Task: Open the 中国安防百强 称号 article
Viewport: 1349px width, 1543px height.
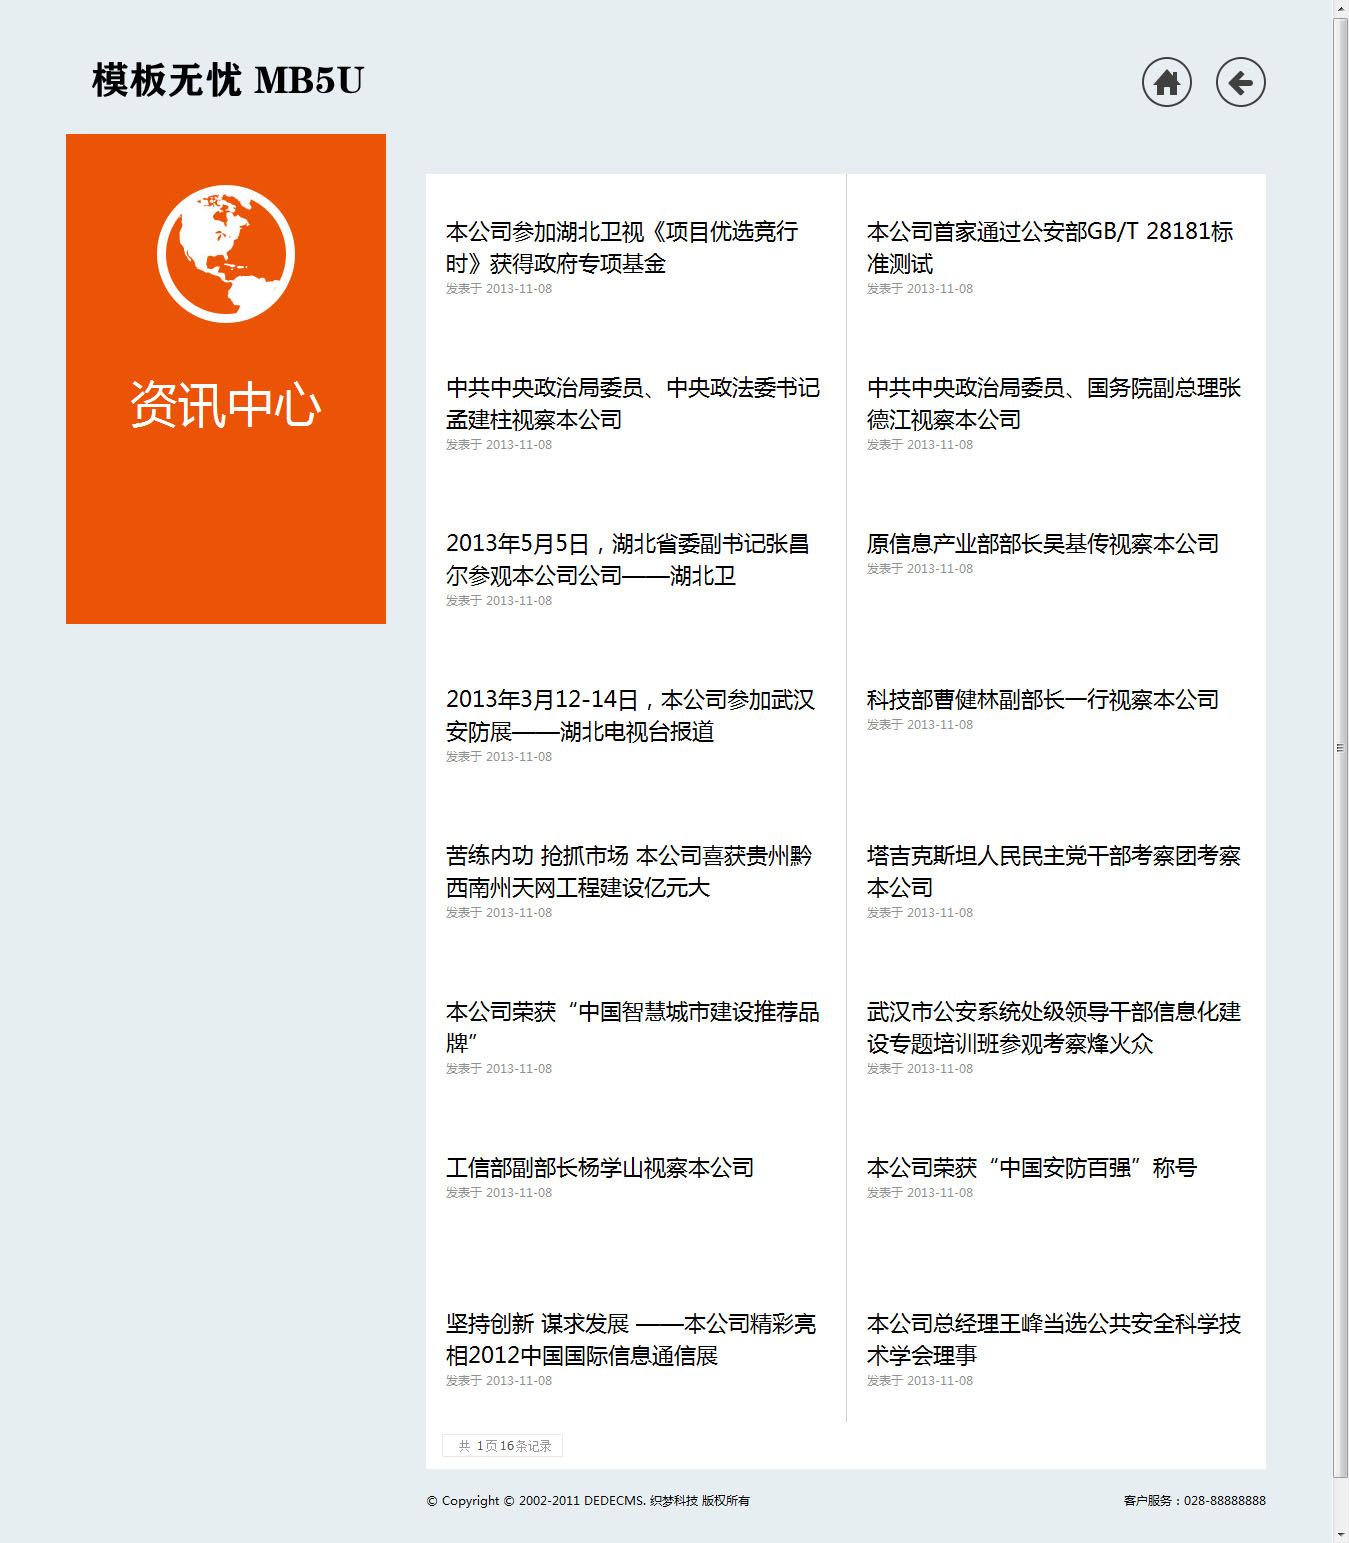Action: pos(1031,1168)
